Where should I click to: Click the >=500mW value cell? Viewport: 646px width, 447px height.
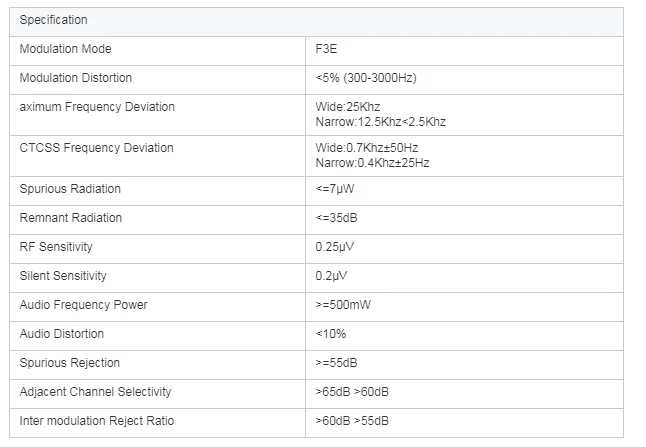(343, 305)
